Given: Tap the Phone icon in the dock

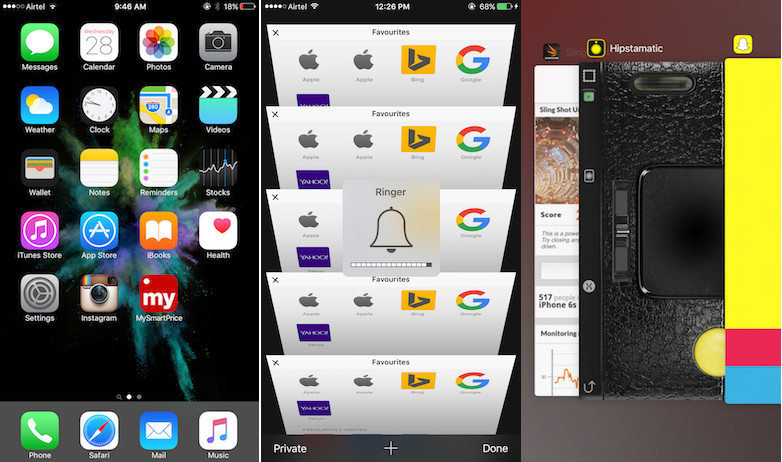Looking at the screenshot, I should pos(39,431).
